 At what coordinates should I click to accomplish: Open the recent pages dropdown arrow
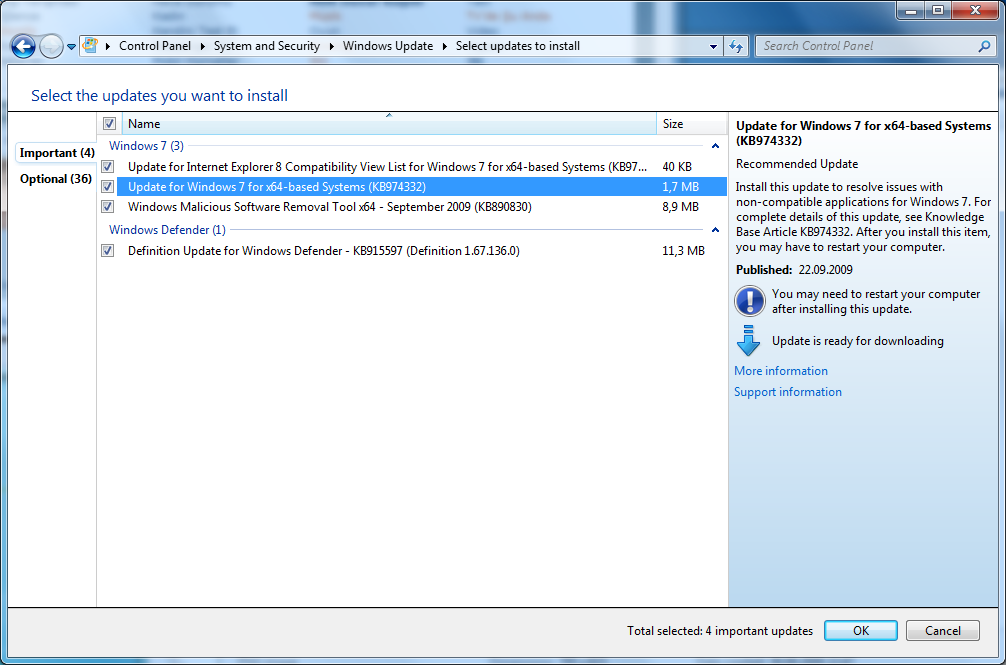tap(71, 47)
